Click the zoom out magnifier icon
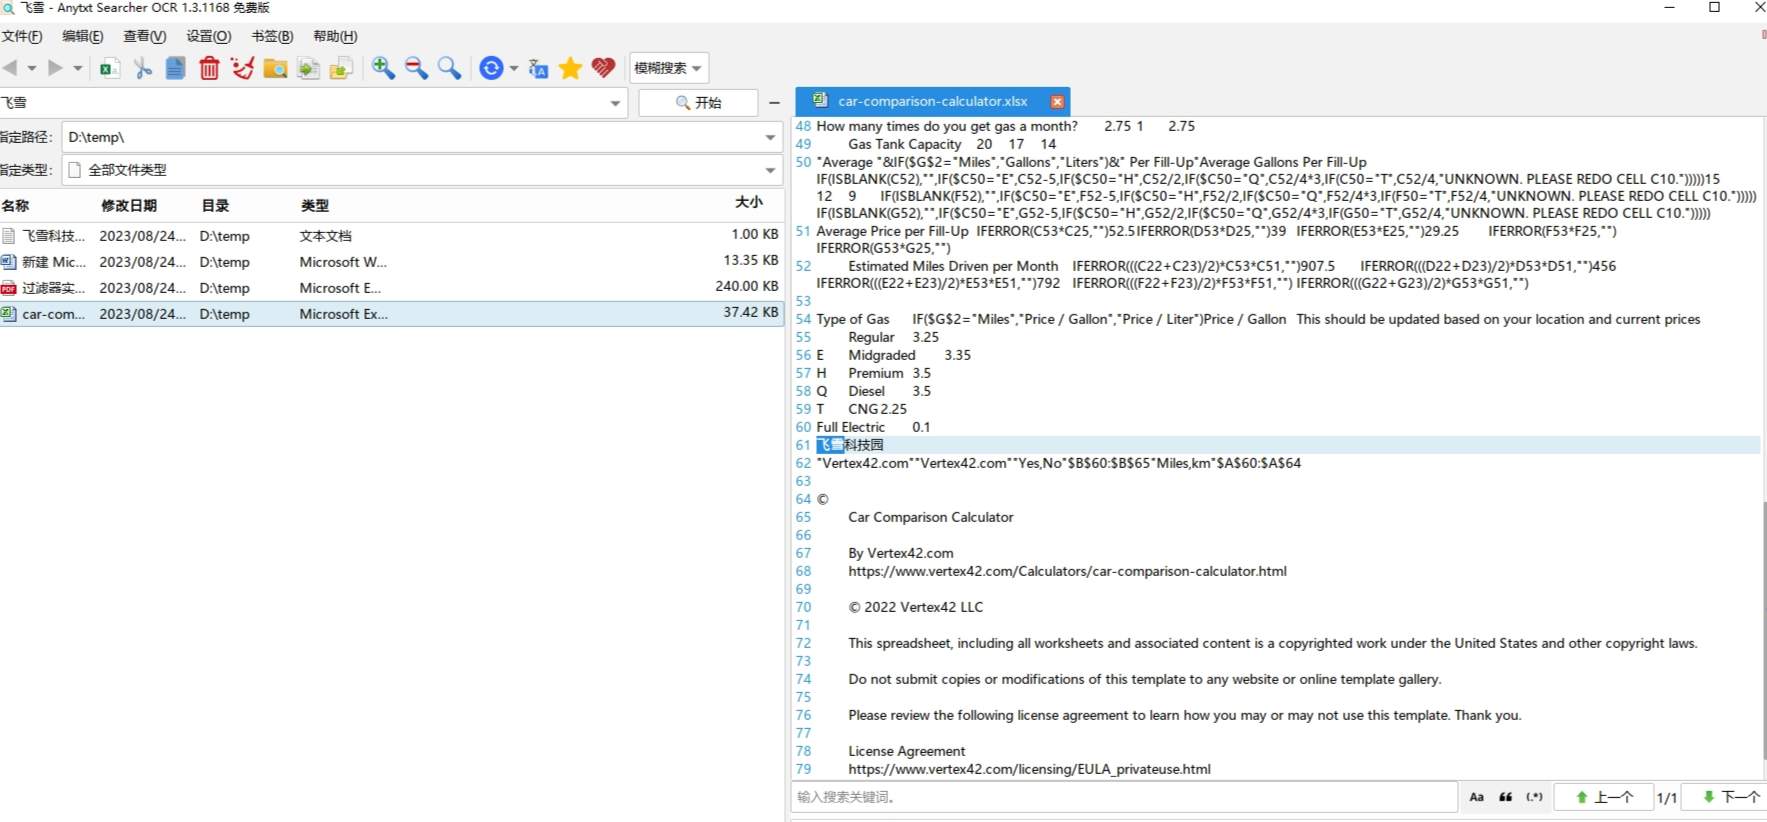This screenshot has width=1767, height=822. coord(416,68)
